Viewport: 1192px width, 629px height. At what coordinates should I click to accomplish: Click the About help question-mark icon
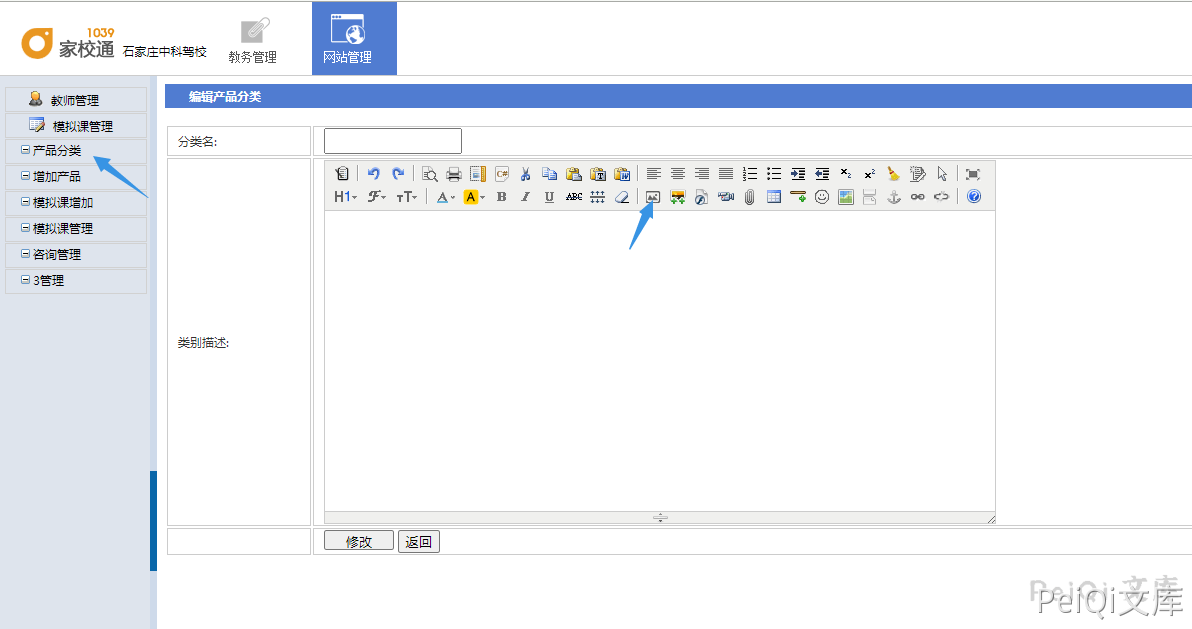pos(974,197)
